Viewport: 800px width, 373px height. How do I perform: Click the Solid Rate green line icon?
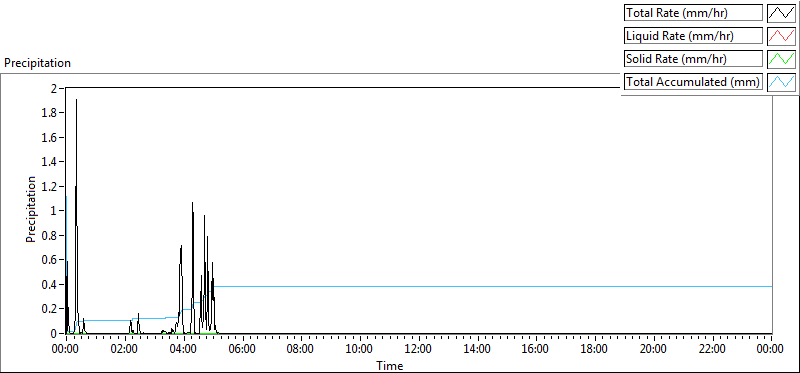click(x=781, y=59)
